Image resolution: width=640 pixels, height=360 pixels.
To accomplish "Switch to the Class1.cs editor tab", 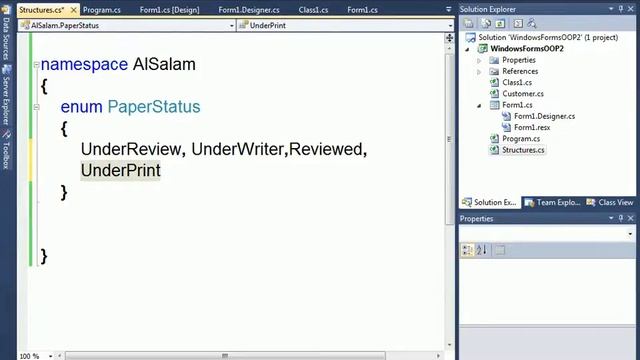I will point(313,10).
